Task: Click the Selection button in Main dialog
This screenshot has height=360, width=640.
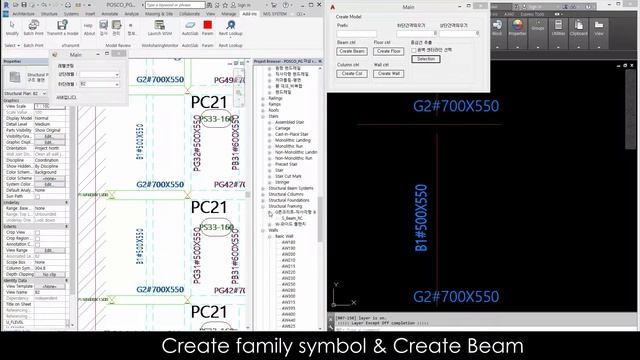Action: [x=426, y=59]
